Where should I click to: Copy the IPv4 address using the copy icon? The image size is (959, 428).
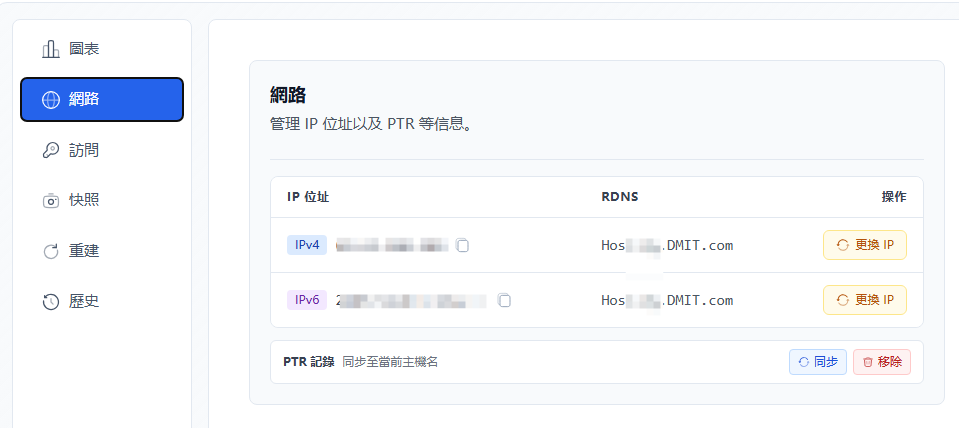pos(462,245)
